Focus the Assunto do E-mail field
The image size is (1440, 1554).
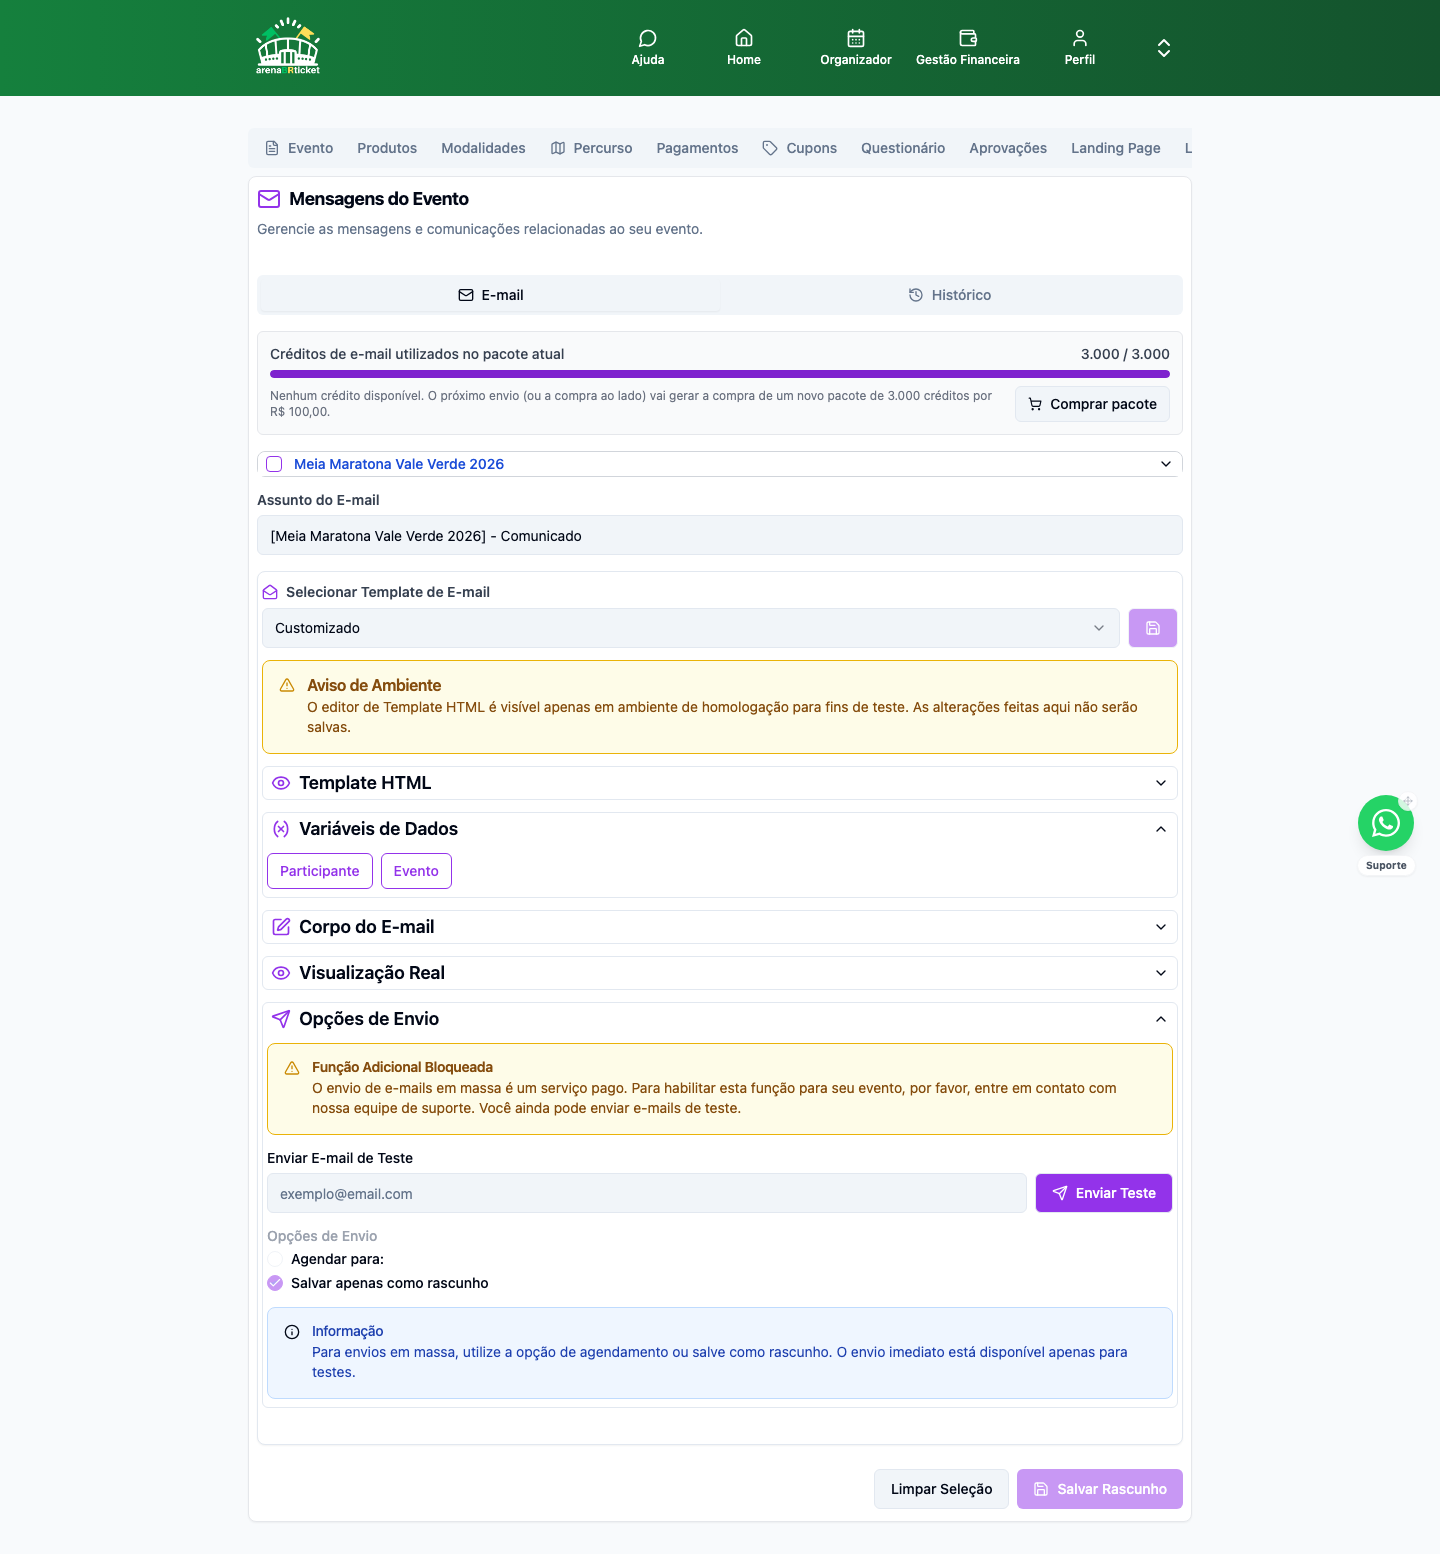[x=720, y=535]
